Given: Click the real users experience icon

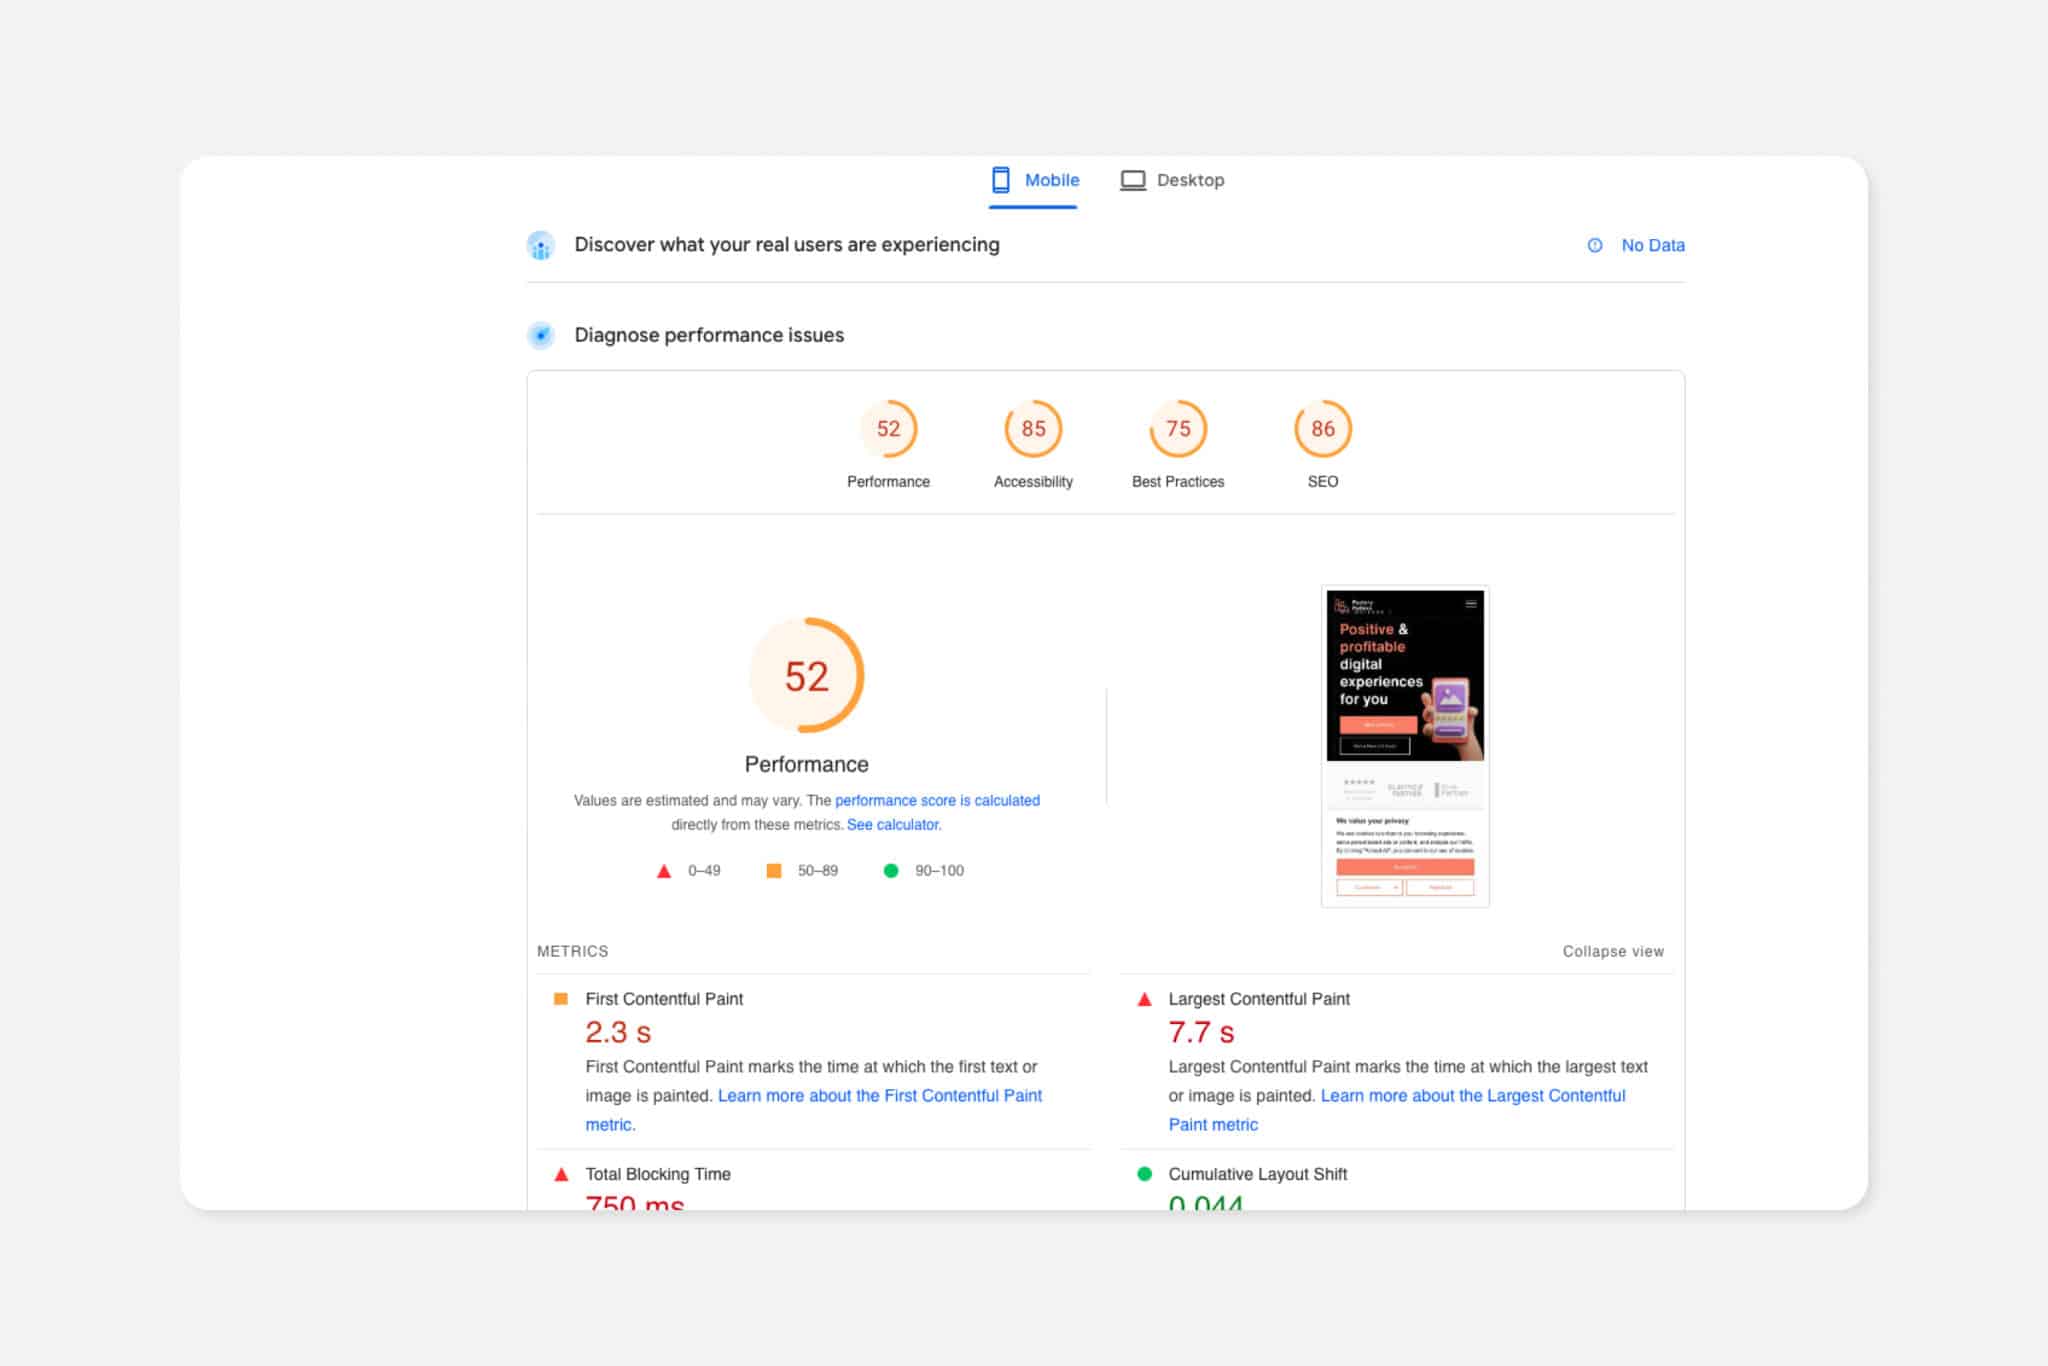Looking at the screenshot, I should click(x=541, y=245).
